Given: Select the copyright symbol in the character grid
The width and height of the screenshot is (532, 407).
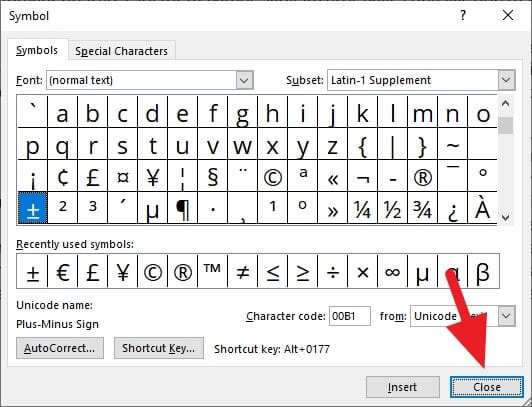Looking at the screenshot, I should pyautogui.click(x=272, y=176).
